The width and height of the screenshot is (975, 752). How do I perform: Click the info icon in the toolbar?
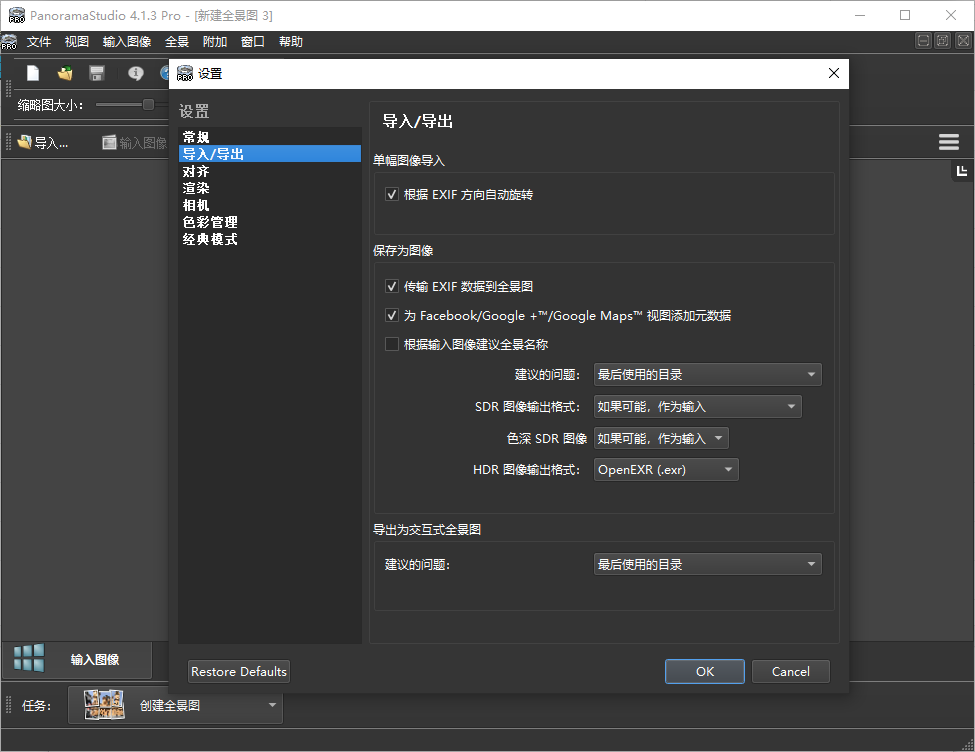(x=135, y=73)
